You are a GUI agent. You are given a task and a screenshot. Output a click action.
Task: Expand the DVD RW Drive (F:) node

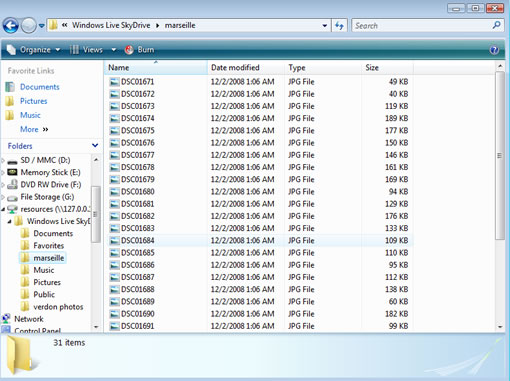tap(3, 185)
